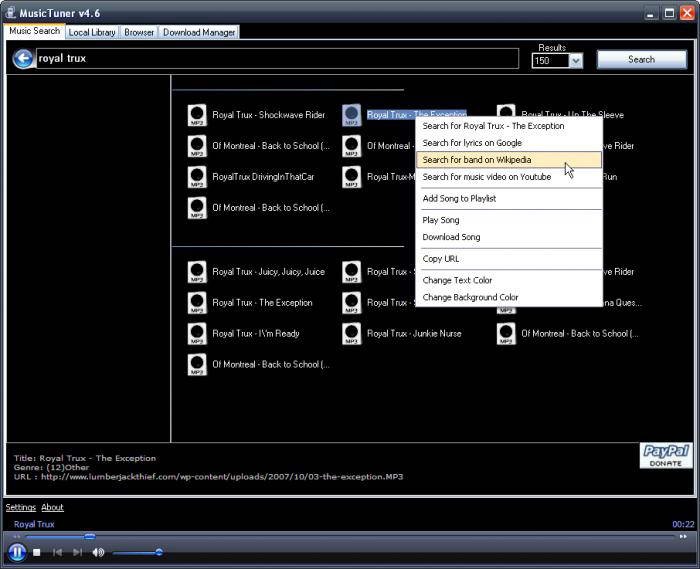Choose Search for Royal Trux - The Exception

(509, 126)
